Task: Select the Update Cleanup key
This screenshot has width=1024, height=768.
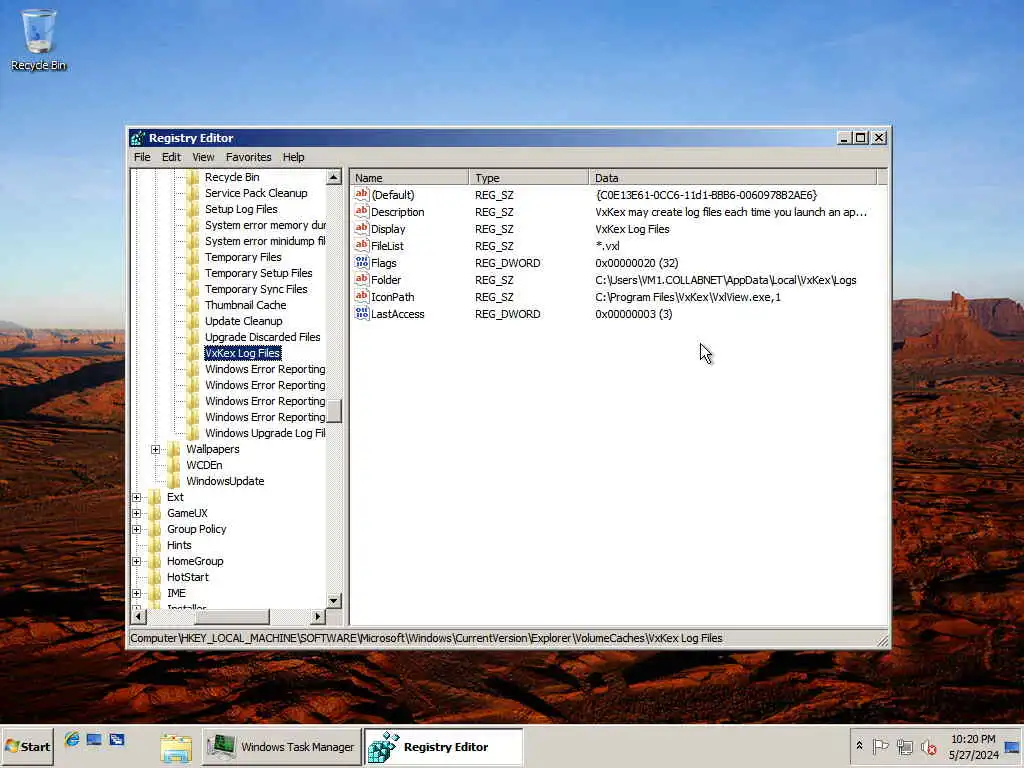Action: [x=244, y=321]
